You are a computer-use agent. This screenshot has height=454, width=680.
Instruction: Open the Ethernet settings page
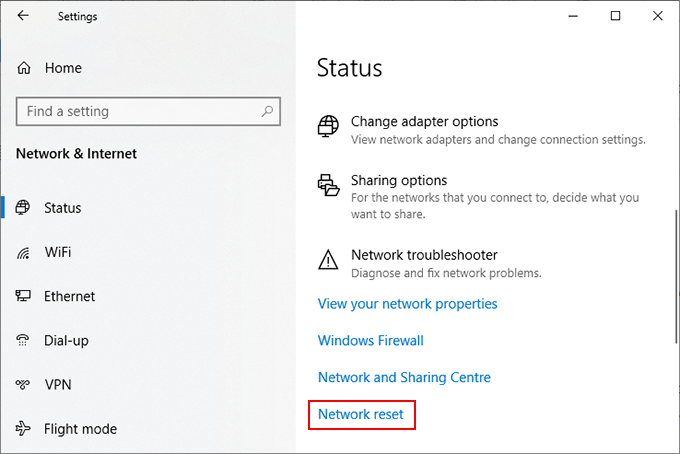[69, 296]
